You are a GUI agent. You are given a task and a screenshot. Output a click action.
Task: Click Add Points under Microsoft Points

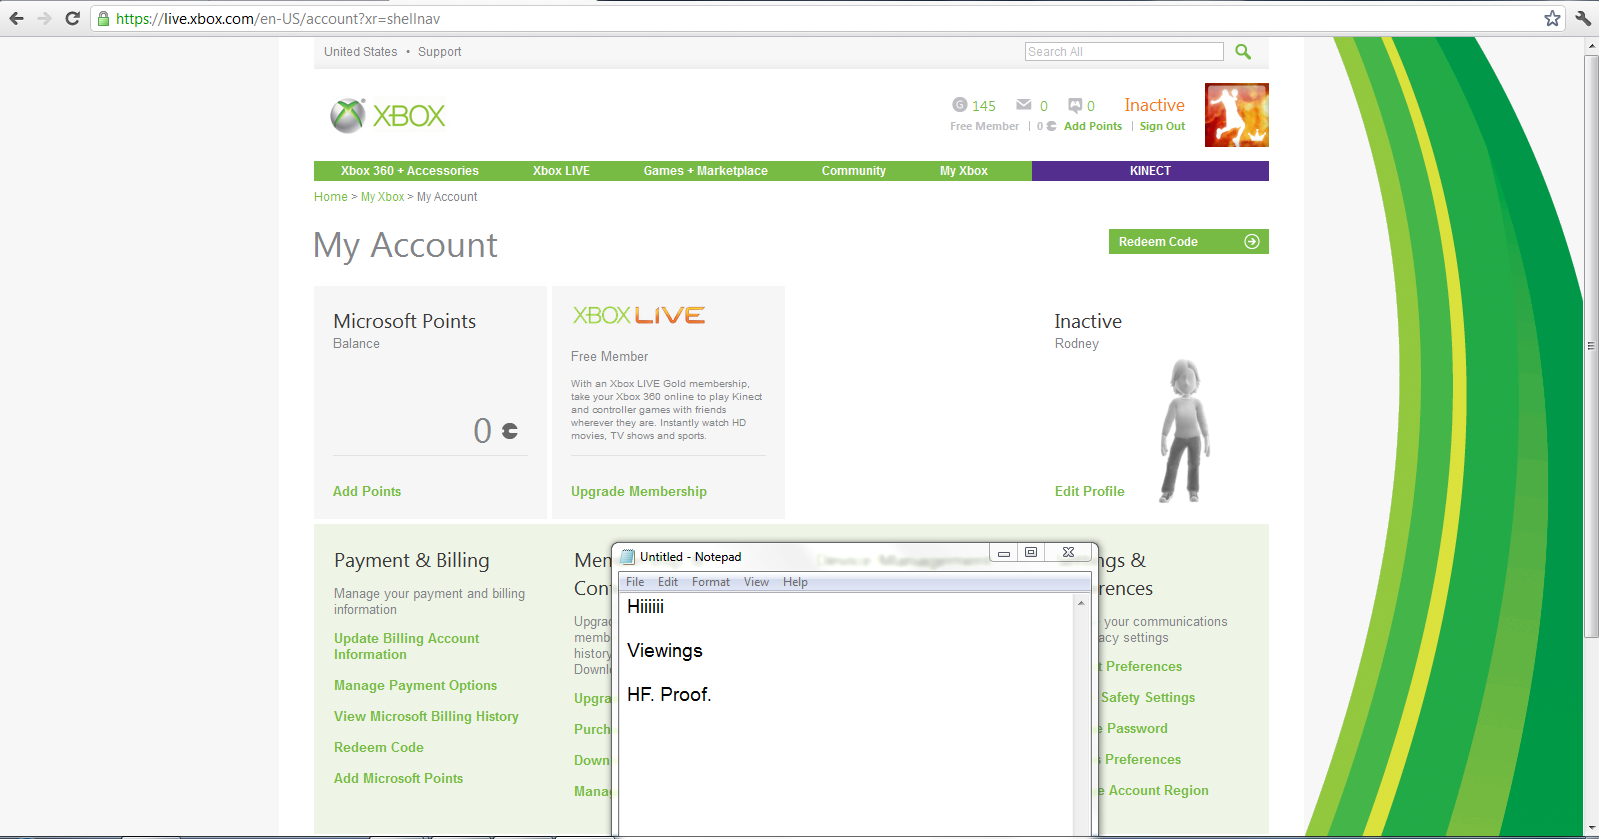click(x=367, y=491)
